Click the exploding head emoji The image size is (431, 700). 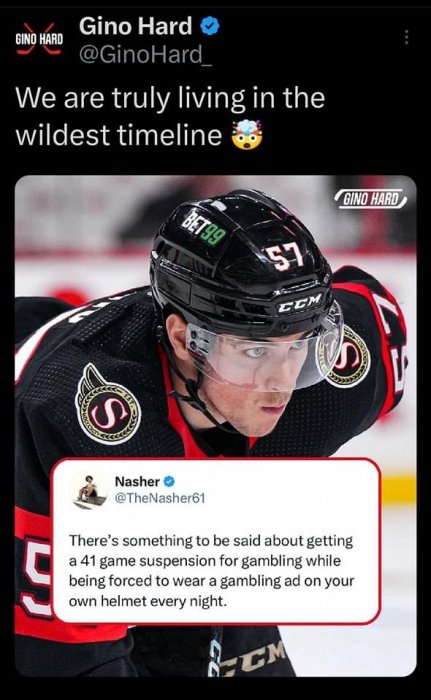point(247,135)
